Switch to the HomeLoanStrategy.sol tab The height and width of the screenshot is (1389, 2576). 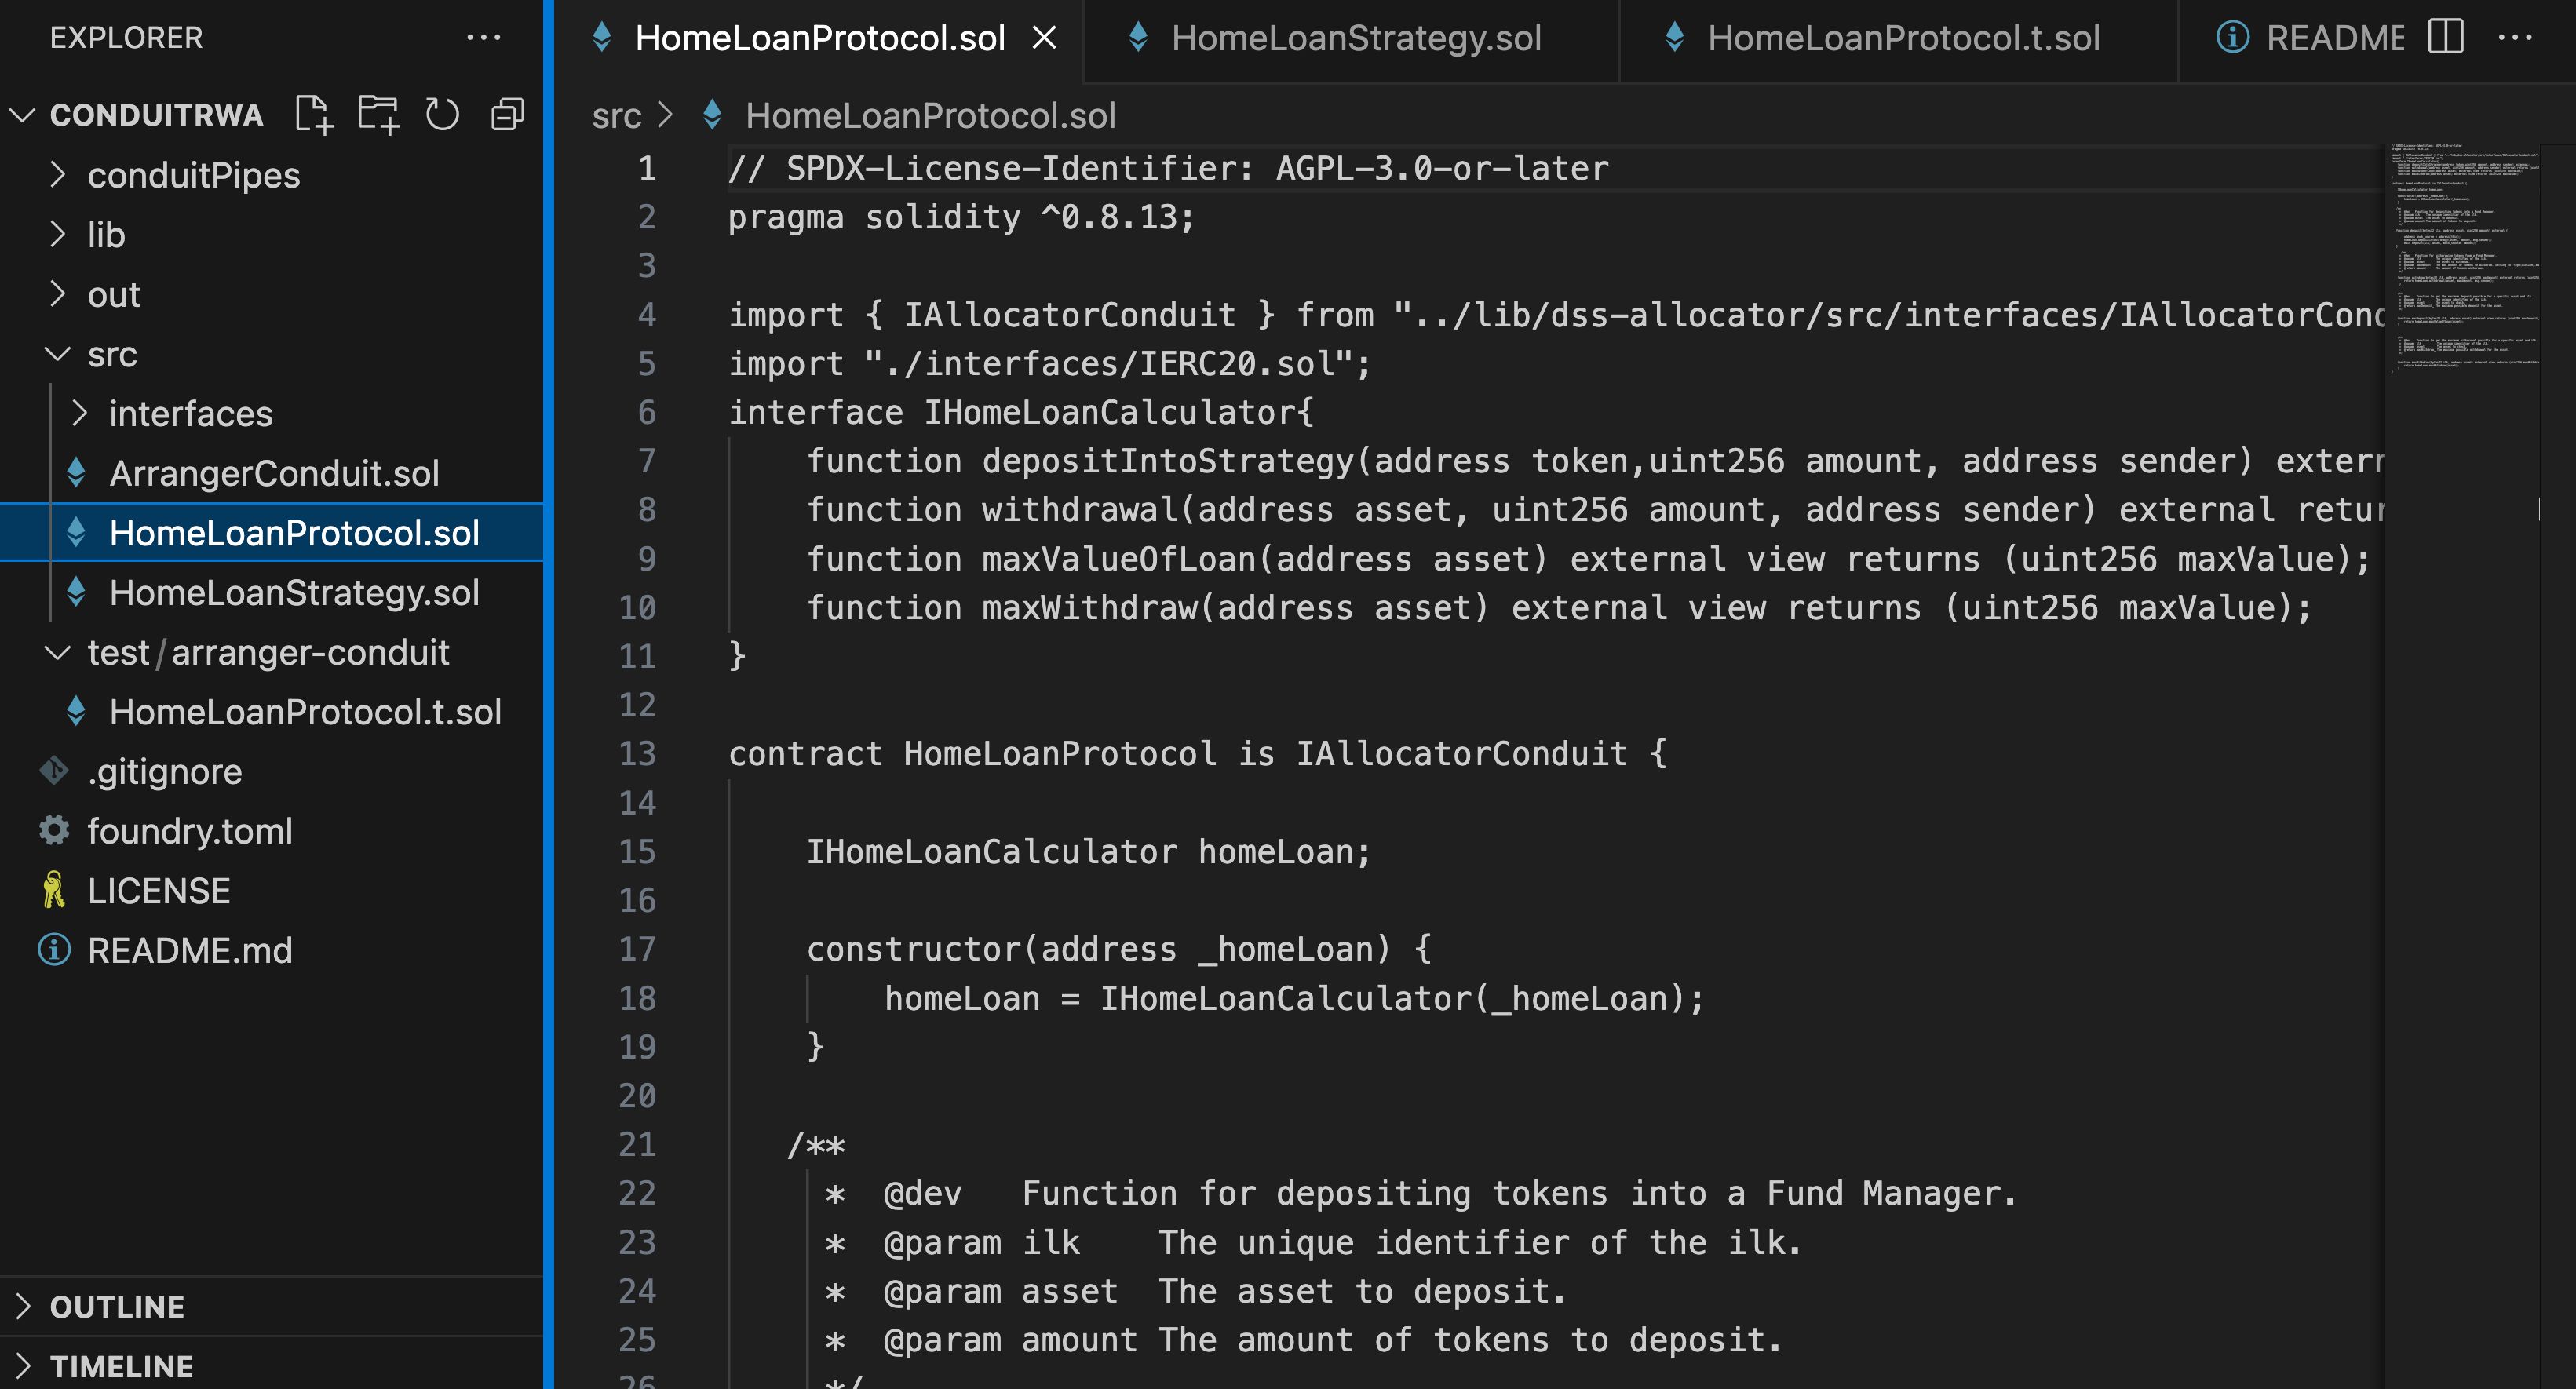[1351, 39]
